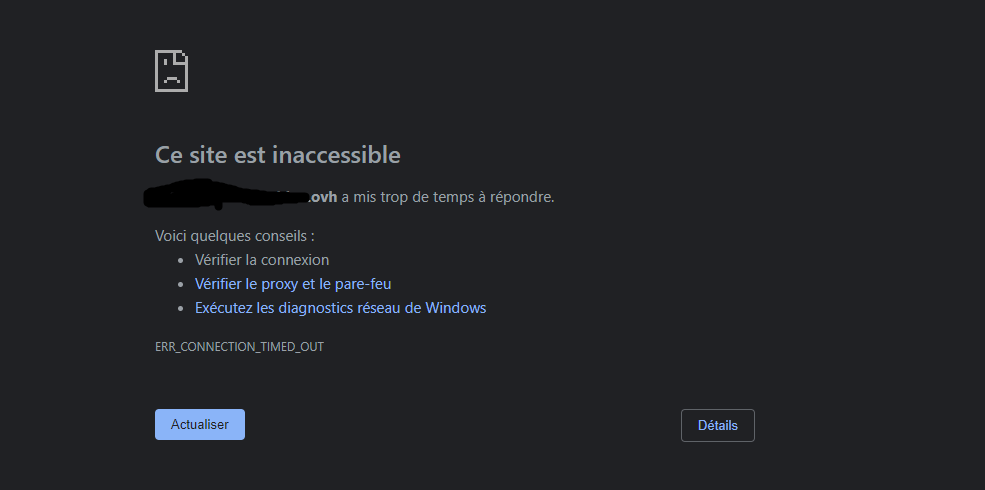The image size is (985, 490).
Task: Click the Vérifier la connexion suggestion text
Action: pyautogui.click(x=262, y=260)
